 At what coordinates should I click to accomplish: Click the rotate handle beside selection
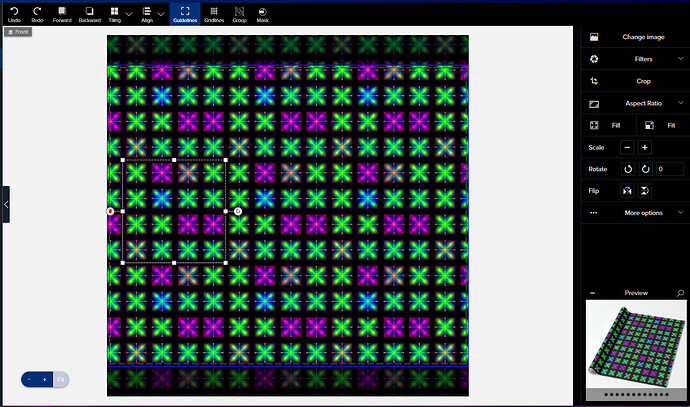pos(238,212)
